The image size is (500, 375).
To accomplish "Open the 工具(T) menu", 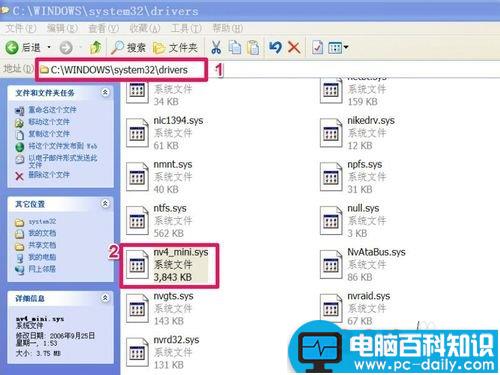I will pos(186,28).
